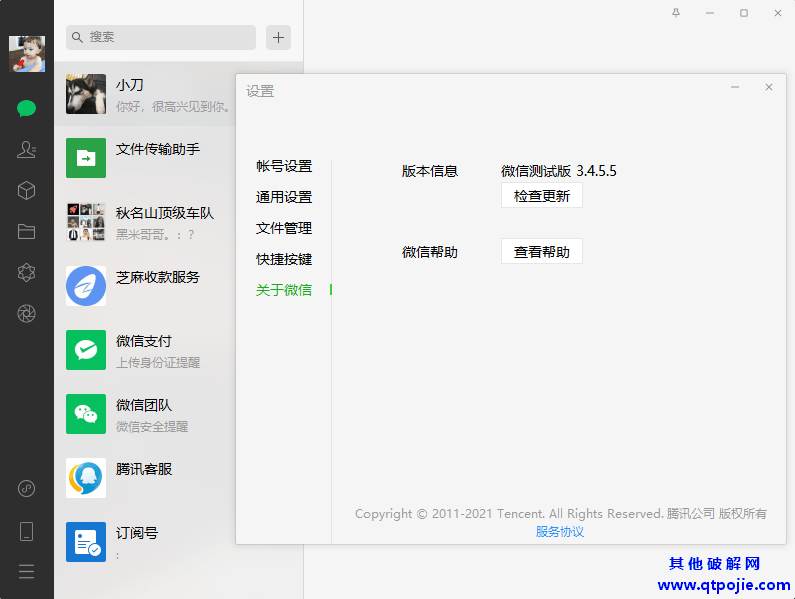Click the plus button next to search
The width and height of the screenshot is (795, 599).
click(x=278, y=38)
